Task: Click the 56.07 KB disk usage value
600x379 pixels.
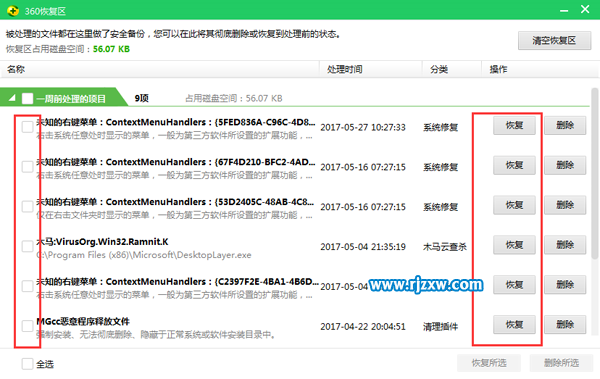Action: pos(111,49)
